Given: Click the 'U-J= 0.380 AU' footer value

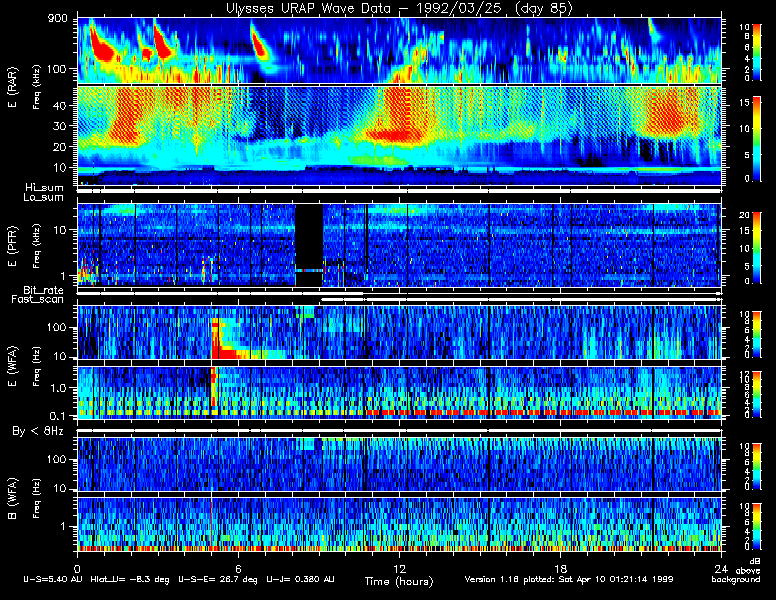Looking at the screenshot, I should click(x=300, y=579).
